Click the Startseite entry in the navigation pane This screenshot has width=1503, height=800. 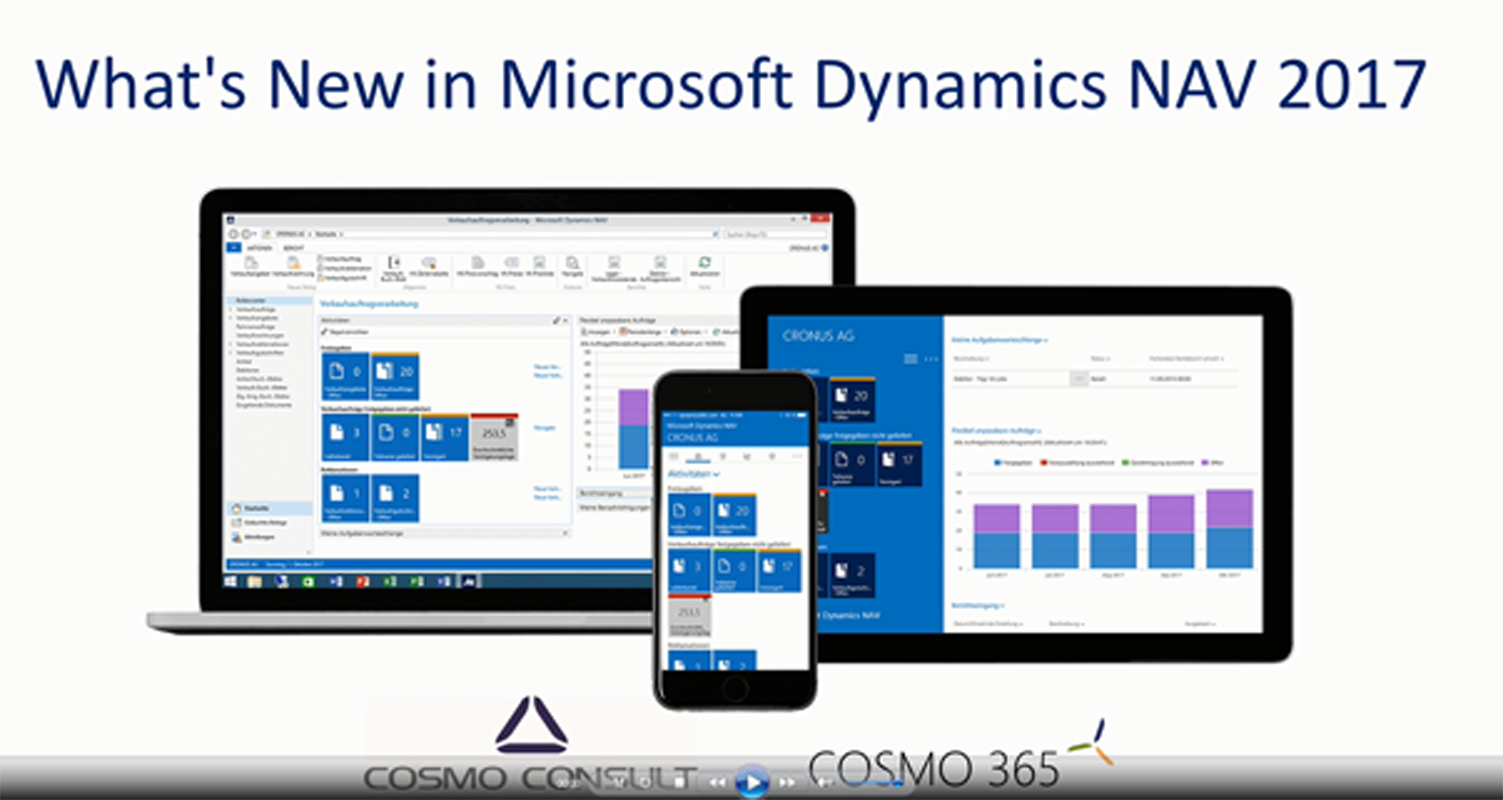tap(264, 509)
